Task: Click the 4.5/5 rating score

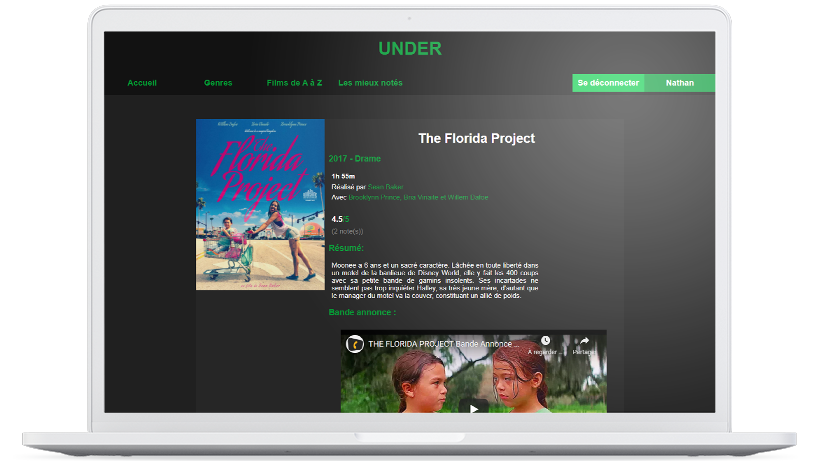Action: pos(341,219)
